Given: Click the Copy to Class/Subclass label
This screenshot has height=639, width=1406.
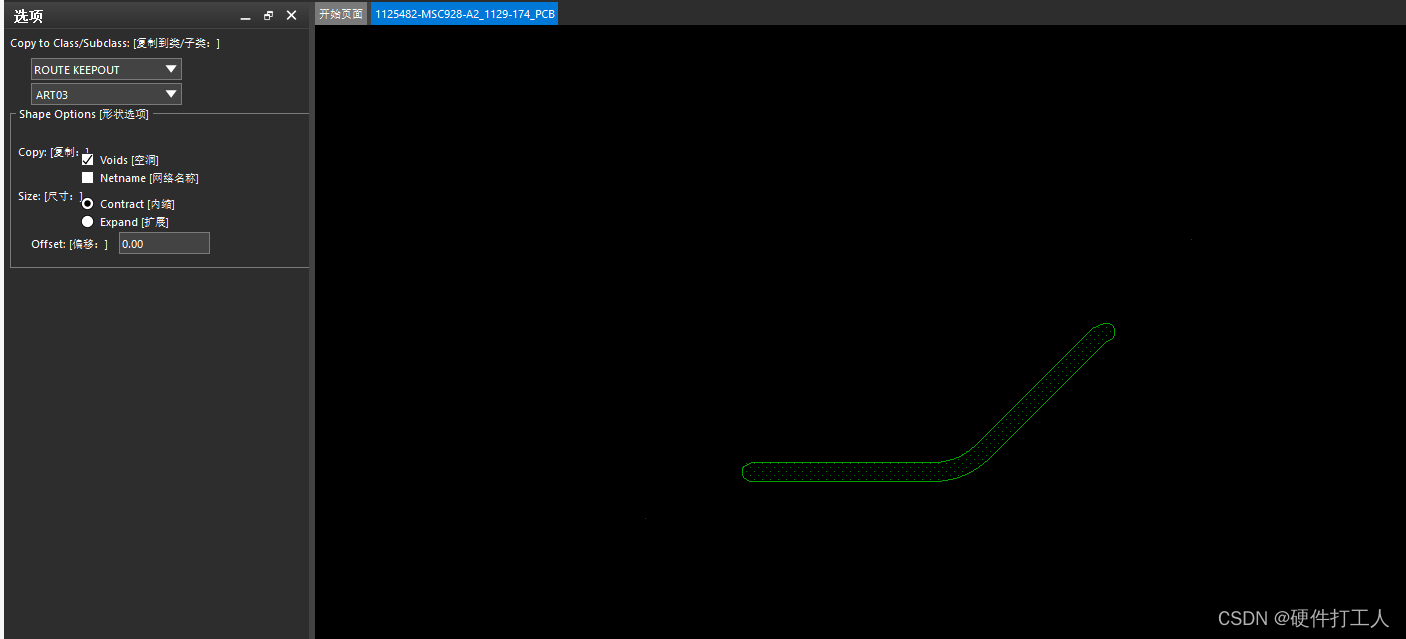Looking at the screenshot, I should [x=115, y=44].
